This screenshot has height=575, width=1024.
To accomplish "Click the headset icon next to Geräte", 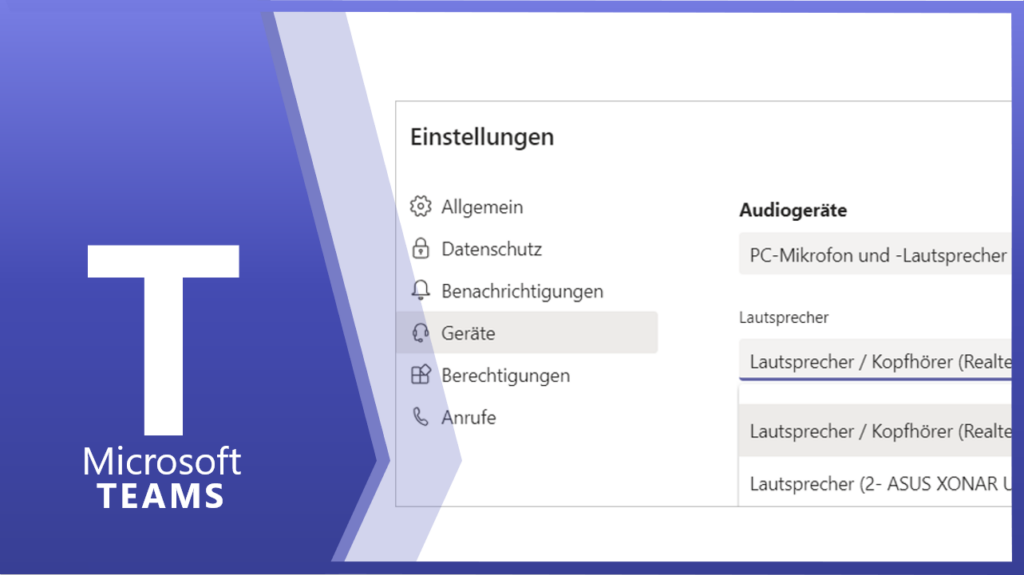I will point(421,333).
